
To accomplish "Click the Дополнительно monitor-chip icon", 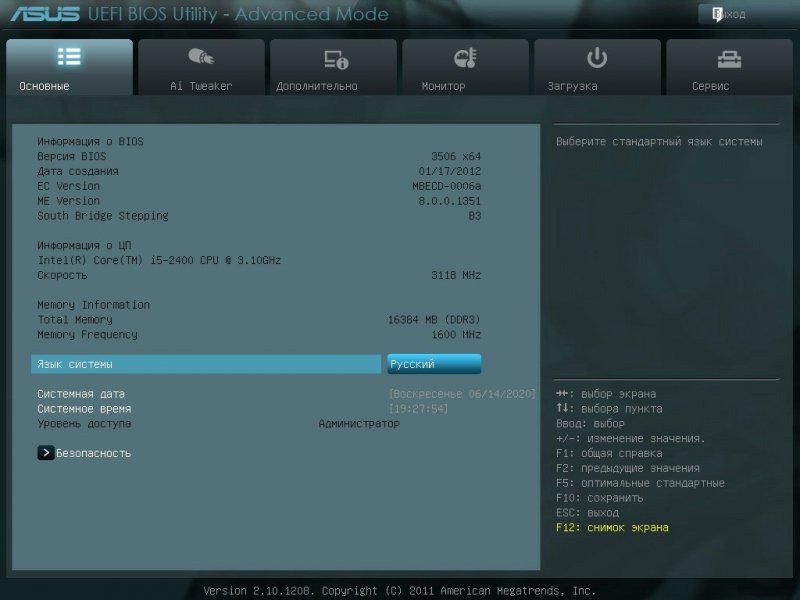I will tap(333, 59).
